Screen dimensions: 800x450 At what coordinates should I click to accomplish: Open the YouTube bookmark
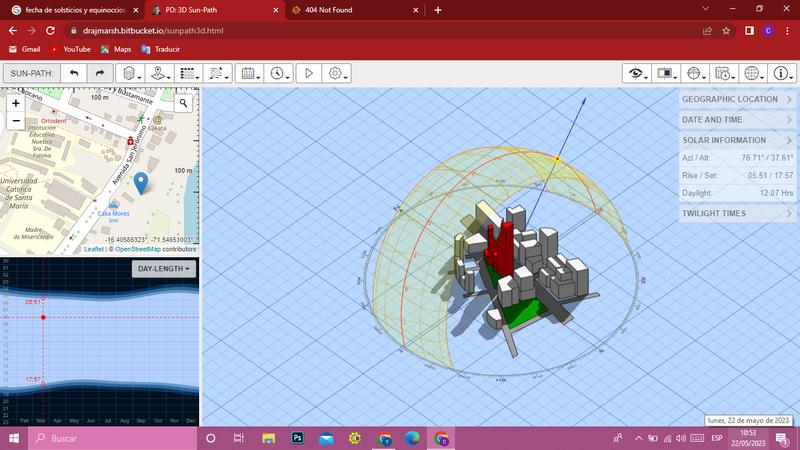coord(70,49)
